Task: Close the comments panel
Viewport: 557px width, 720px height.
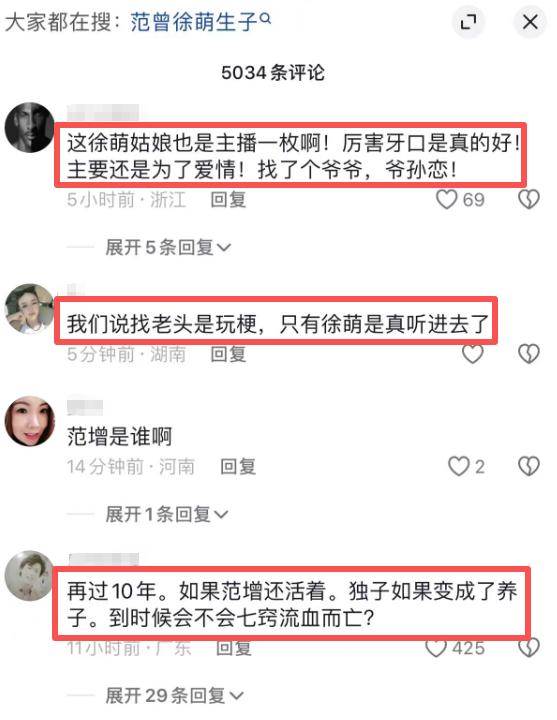Action: click(x=530, y=22)
